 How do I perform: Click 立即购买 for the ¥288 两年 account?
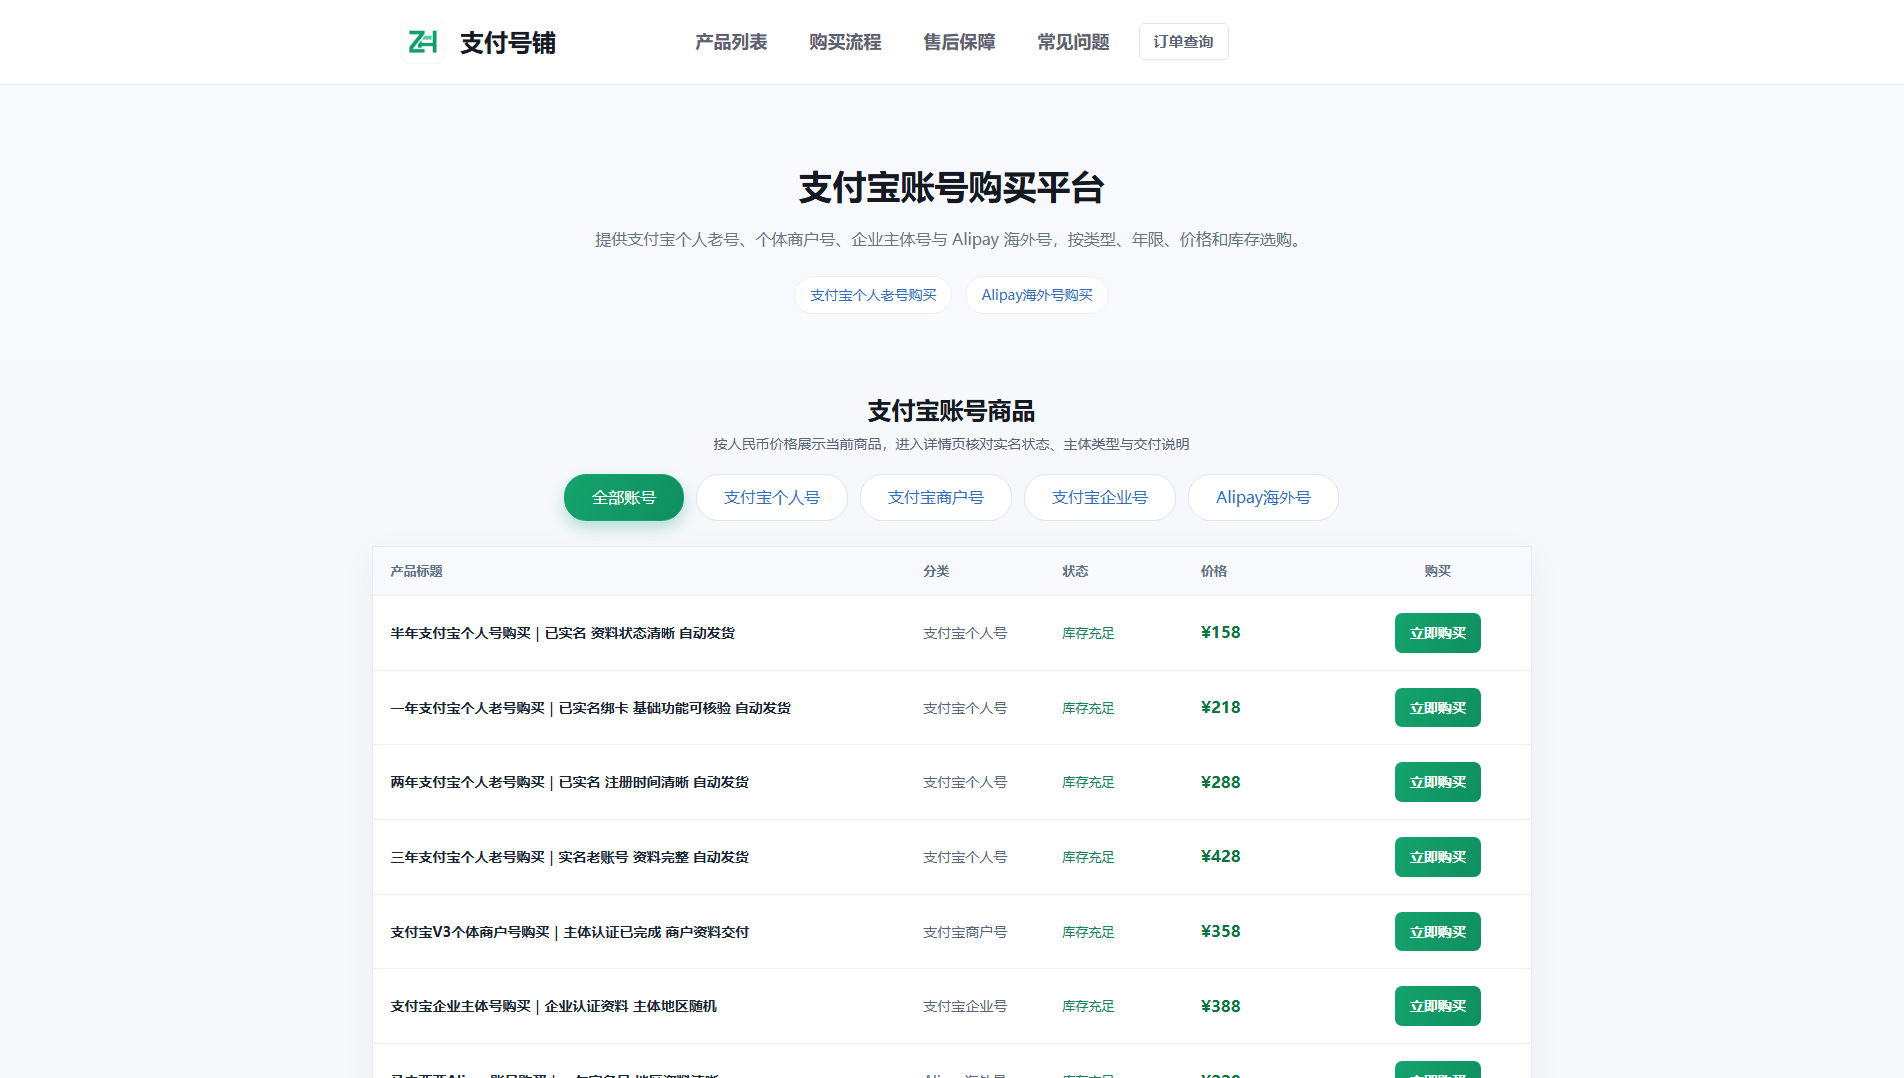point(1438,782)
